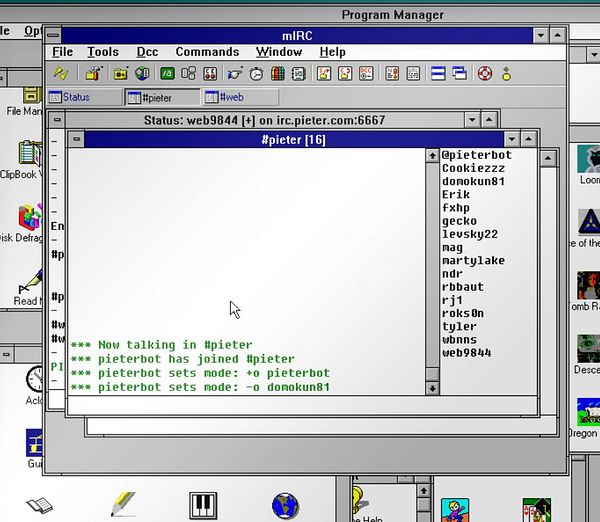Click the Tomb Raider icon in Program Manager
The width and height of the screenshot is (600, 522).
[x=589, y=285]
